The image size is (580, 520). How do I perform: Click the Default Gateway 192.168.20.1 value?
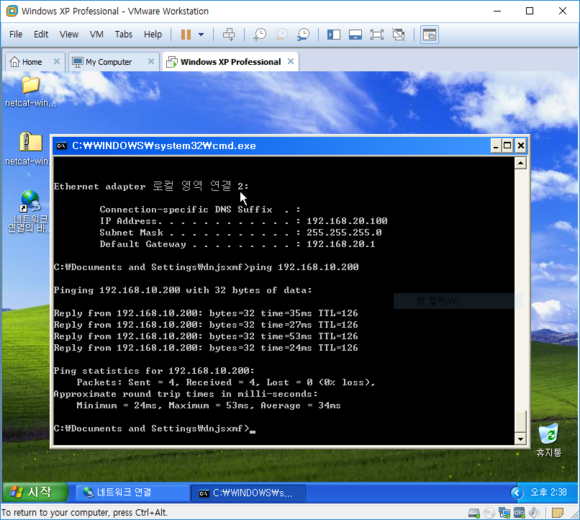(x=340, y=244)
